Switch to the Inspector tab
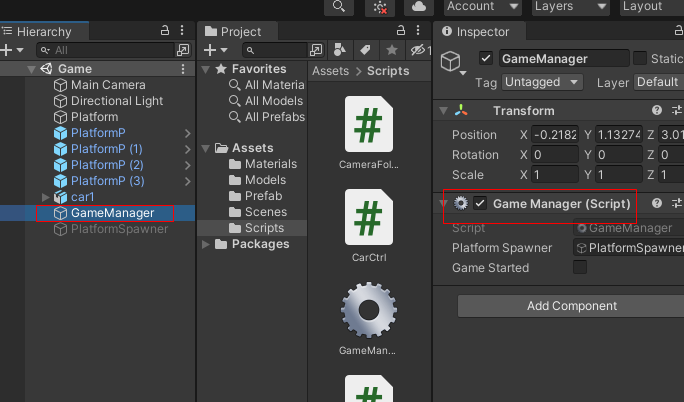The image size is (684, 402). click(x=480, y=31)
